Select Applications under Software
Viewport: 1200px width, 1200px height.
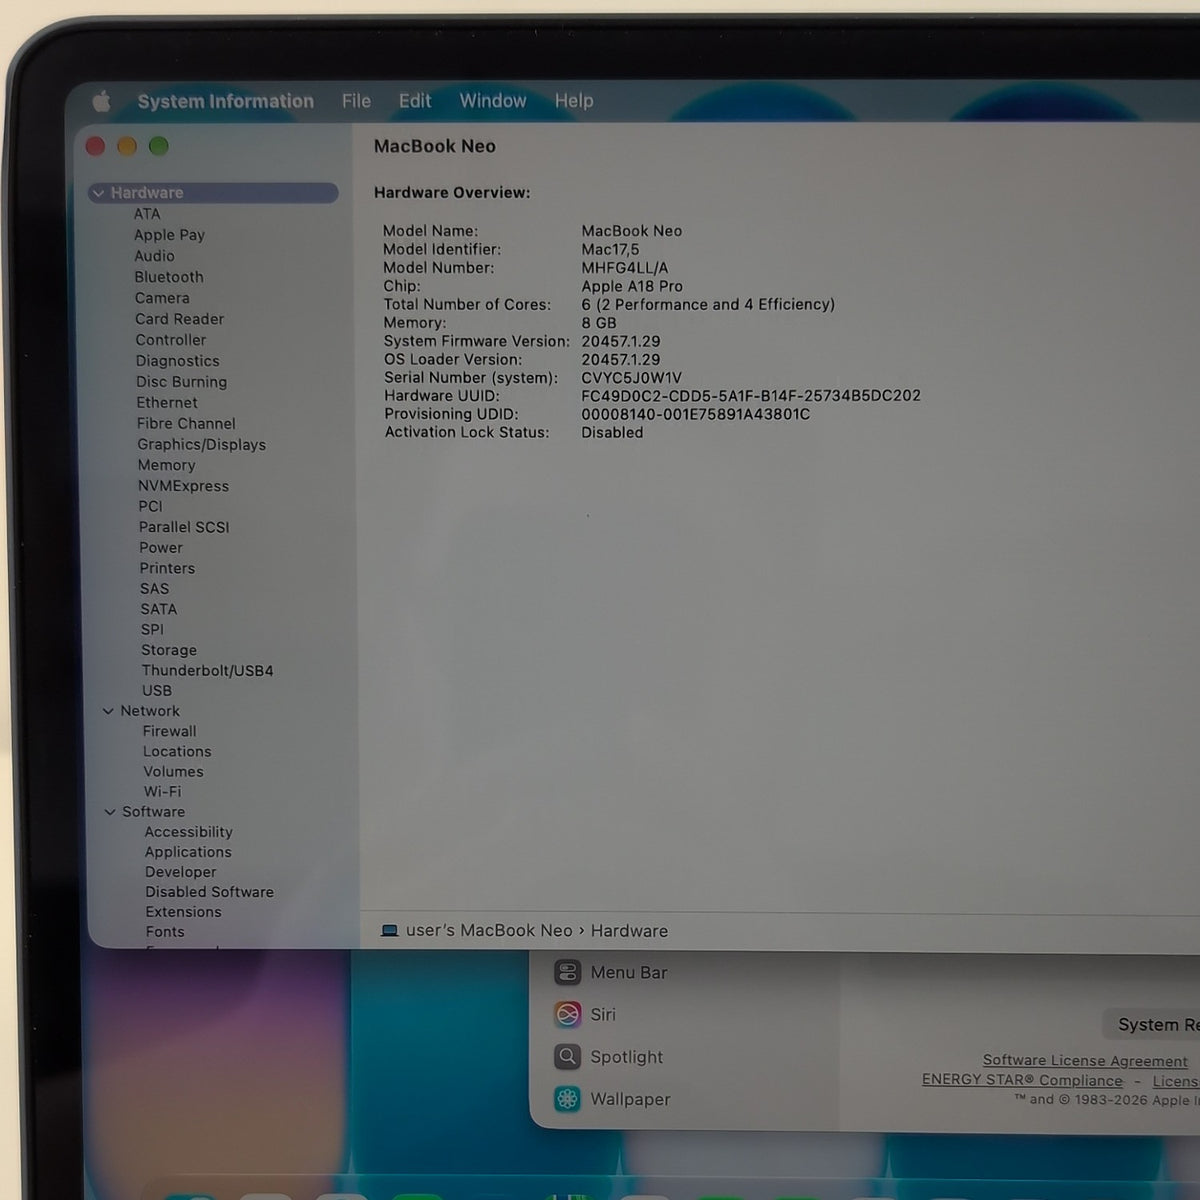pos(188,852)
